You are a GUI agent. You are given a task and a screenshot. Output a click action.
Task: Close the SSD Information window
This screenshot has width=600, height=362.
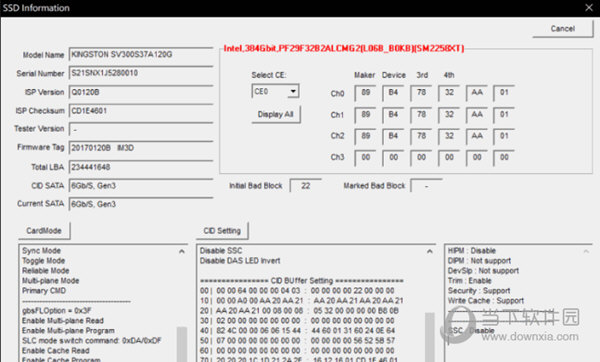pos(589,8)
